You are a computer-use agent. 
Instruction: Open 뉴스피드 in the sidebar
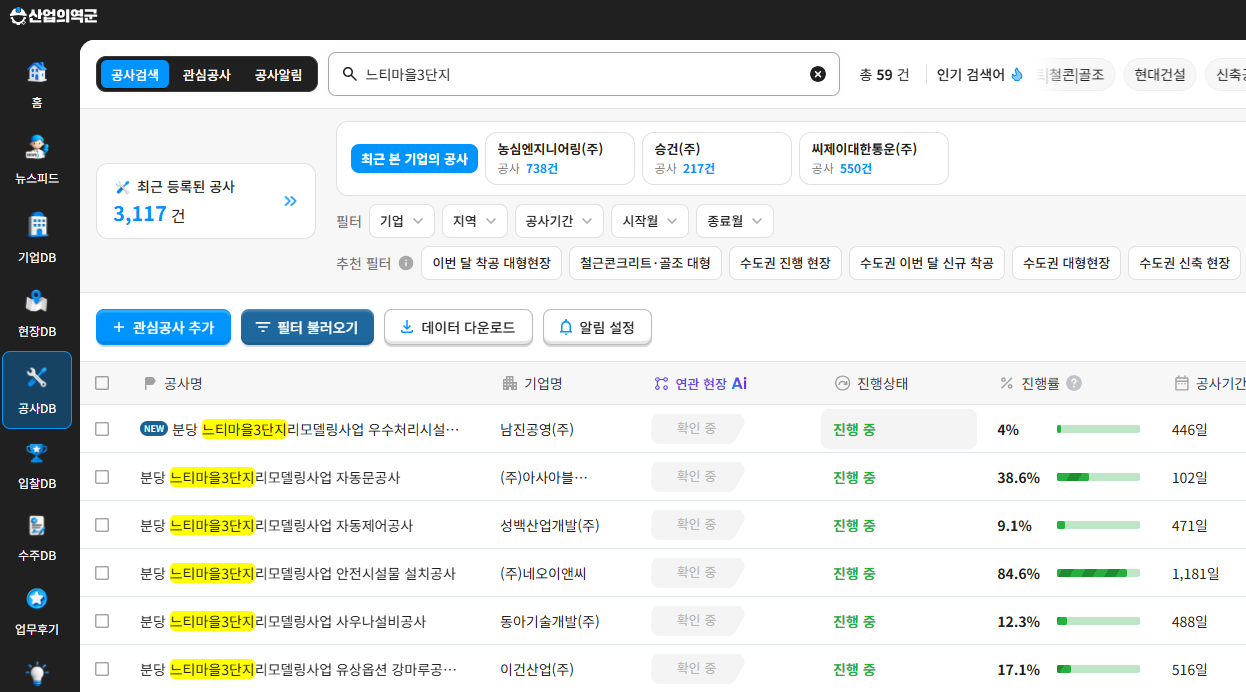(x=37, y=160)
